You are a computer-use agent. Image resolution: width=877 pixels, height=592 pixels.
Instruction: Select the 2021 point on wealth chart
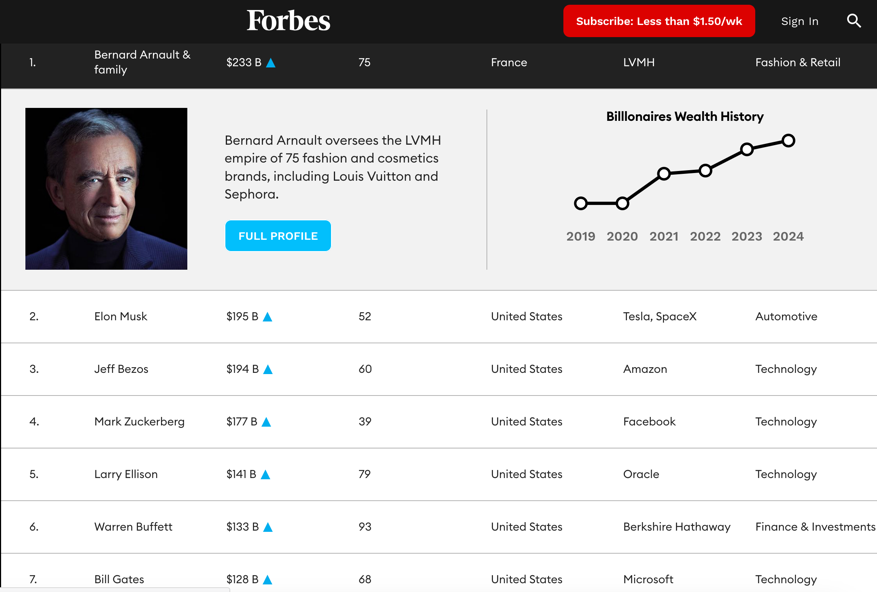coord(664,174)
